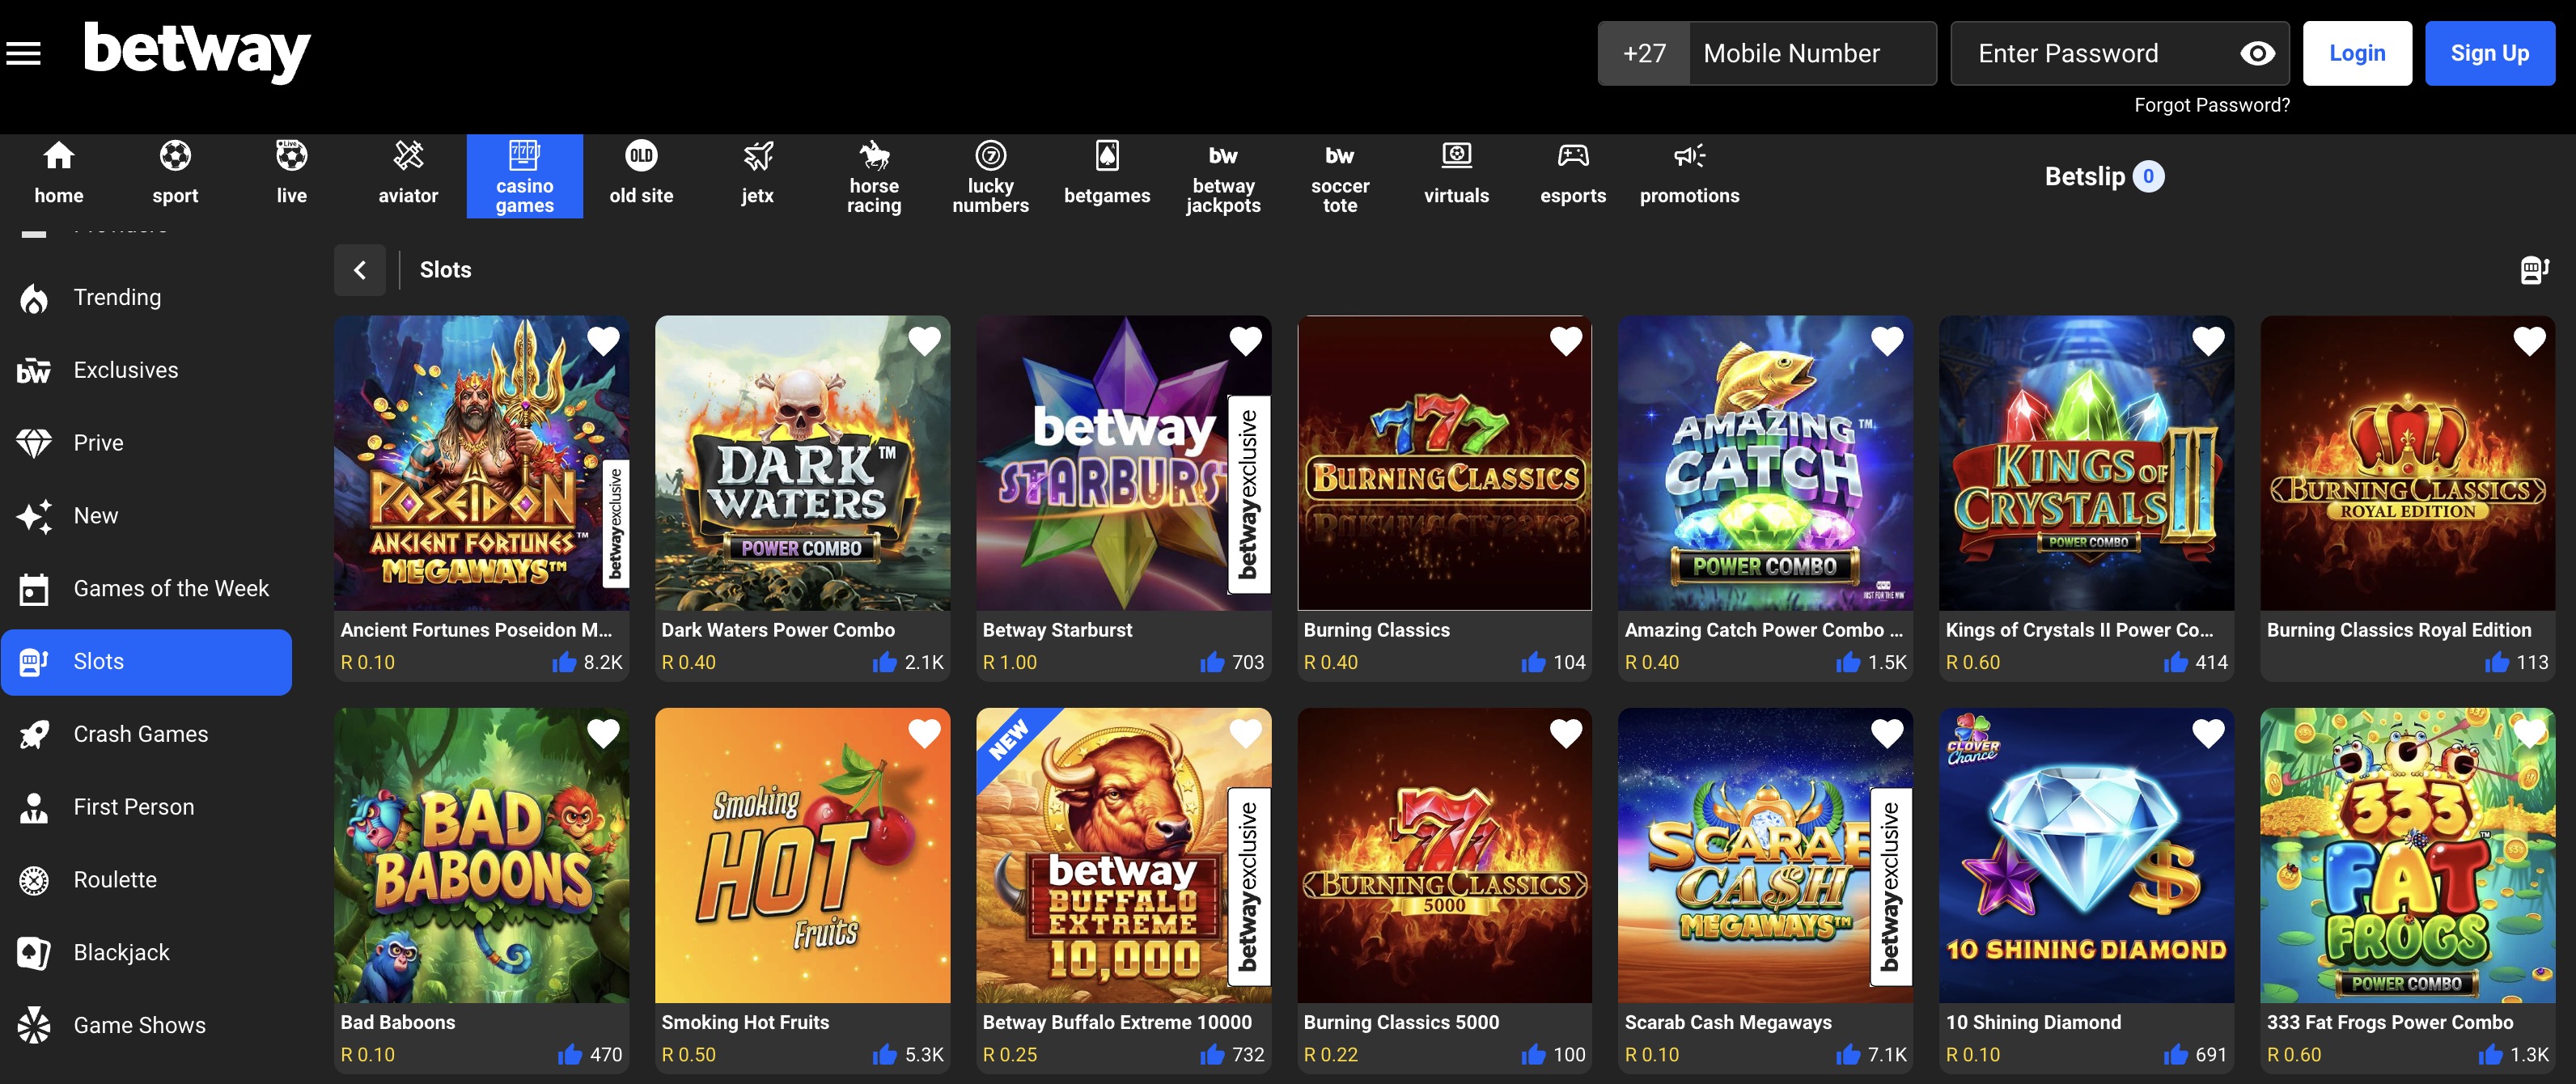Favorite Ancient Fortunes Poseidon with heart
This screenshot has width=2576, height=1084.
pos(603,342)
